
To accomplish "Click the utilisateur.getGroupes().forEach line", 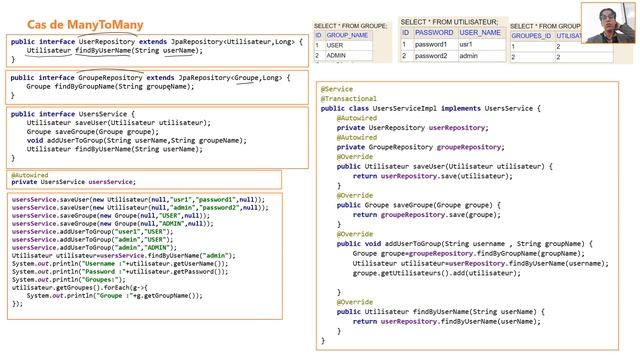I will [x=80, y=287].
